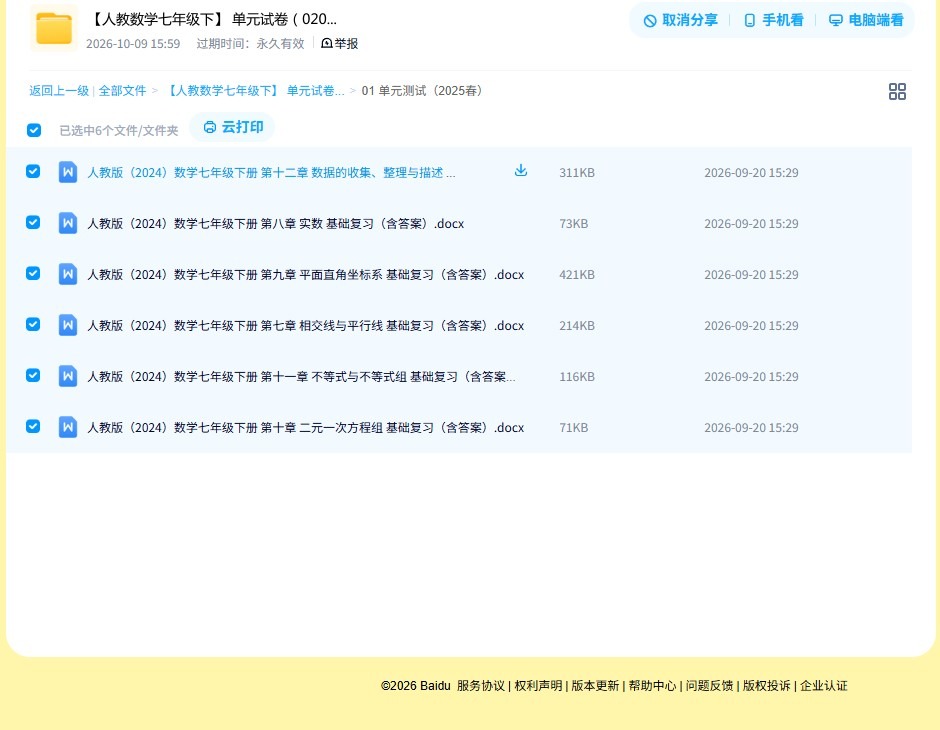Click the 01 单元测试（2025春） breadcrumb text
The height and width of the screenshot is (730, 940).
423,91
